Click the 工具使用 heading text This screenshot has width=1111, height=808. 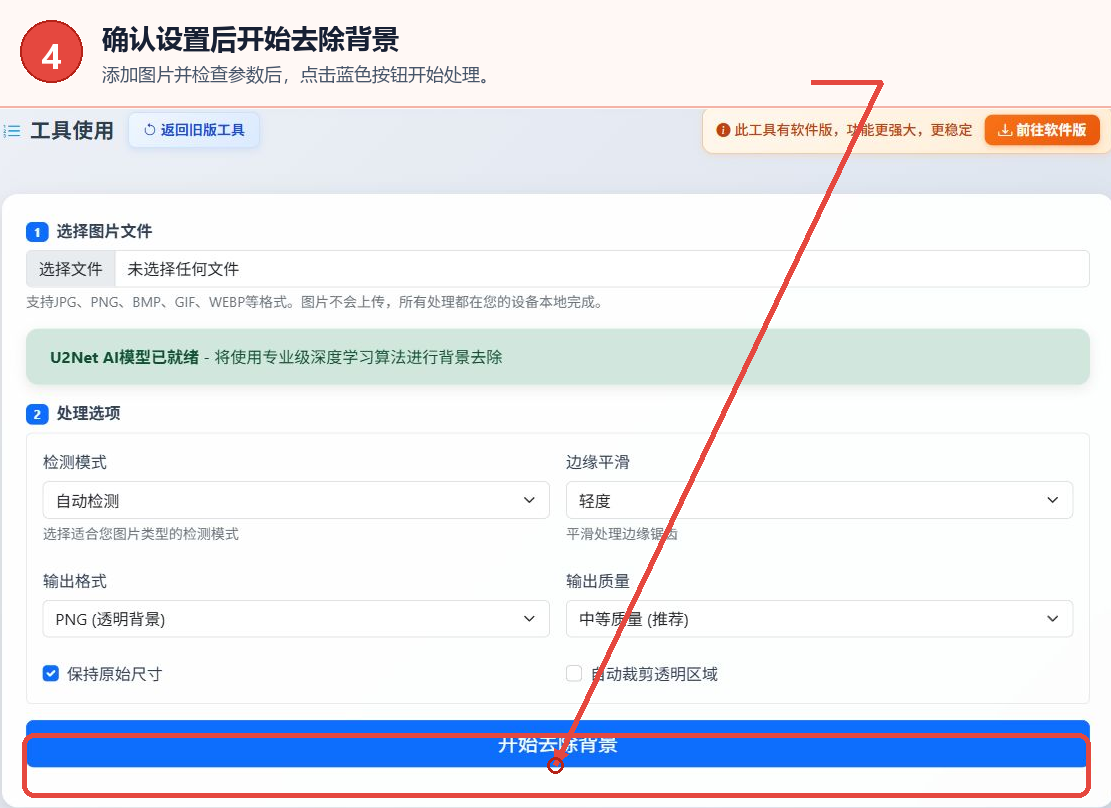[x=72, y=131]
